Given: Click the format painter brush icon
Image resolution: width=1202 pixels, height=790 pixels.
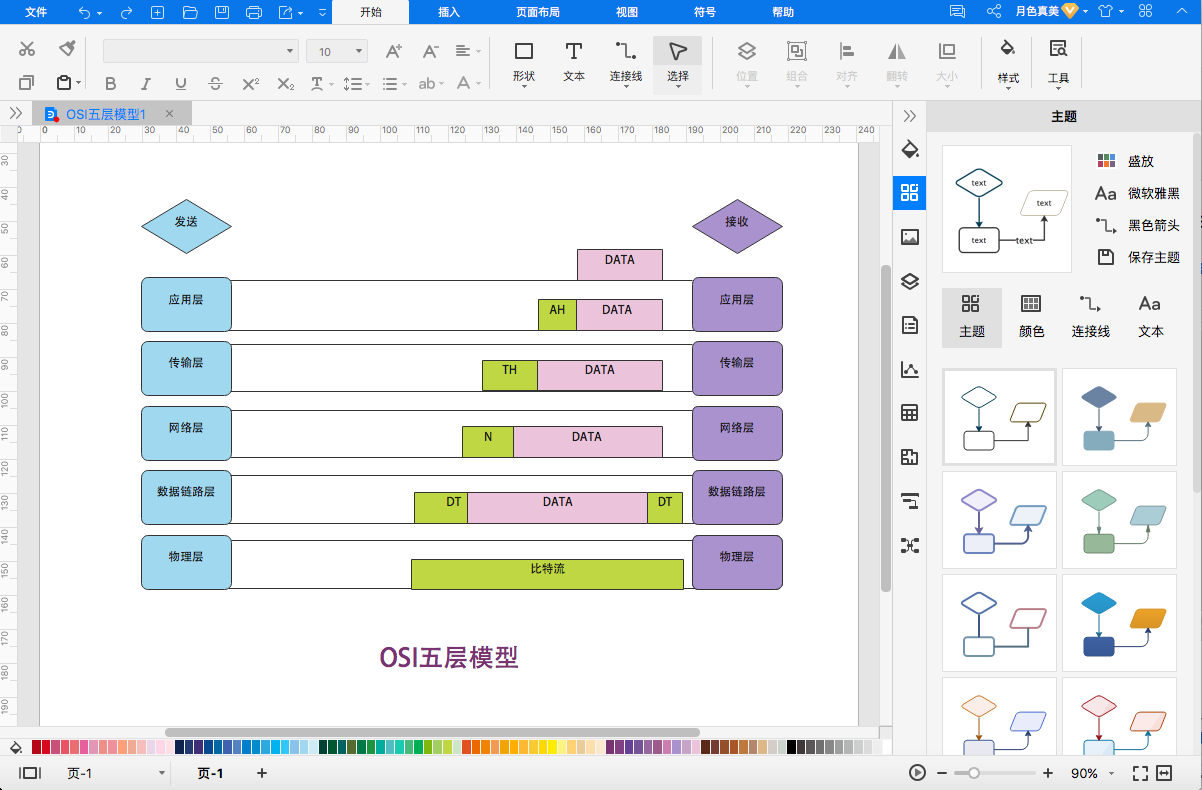Looking at the screenshot, I should click(x=67, y=49).
